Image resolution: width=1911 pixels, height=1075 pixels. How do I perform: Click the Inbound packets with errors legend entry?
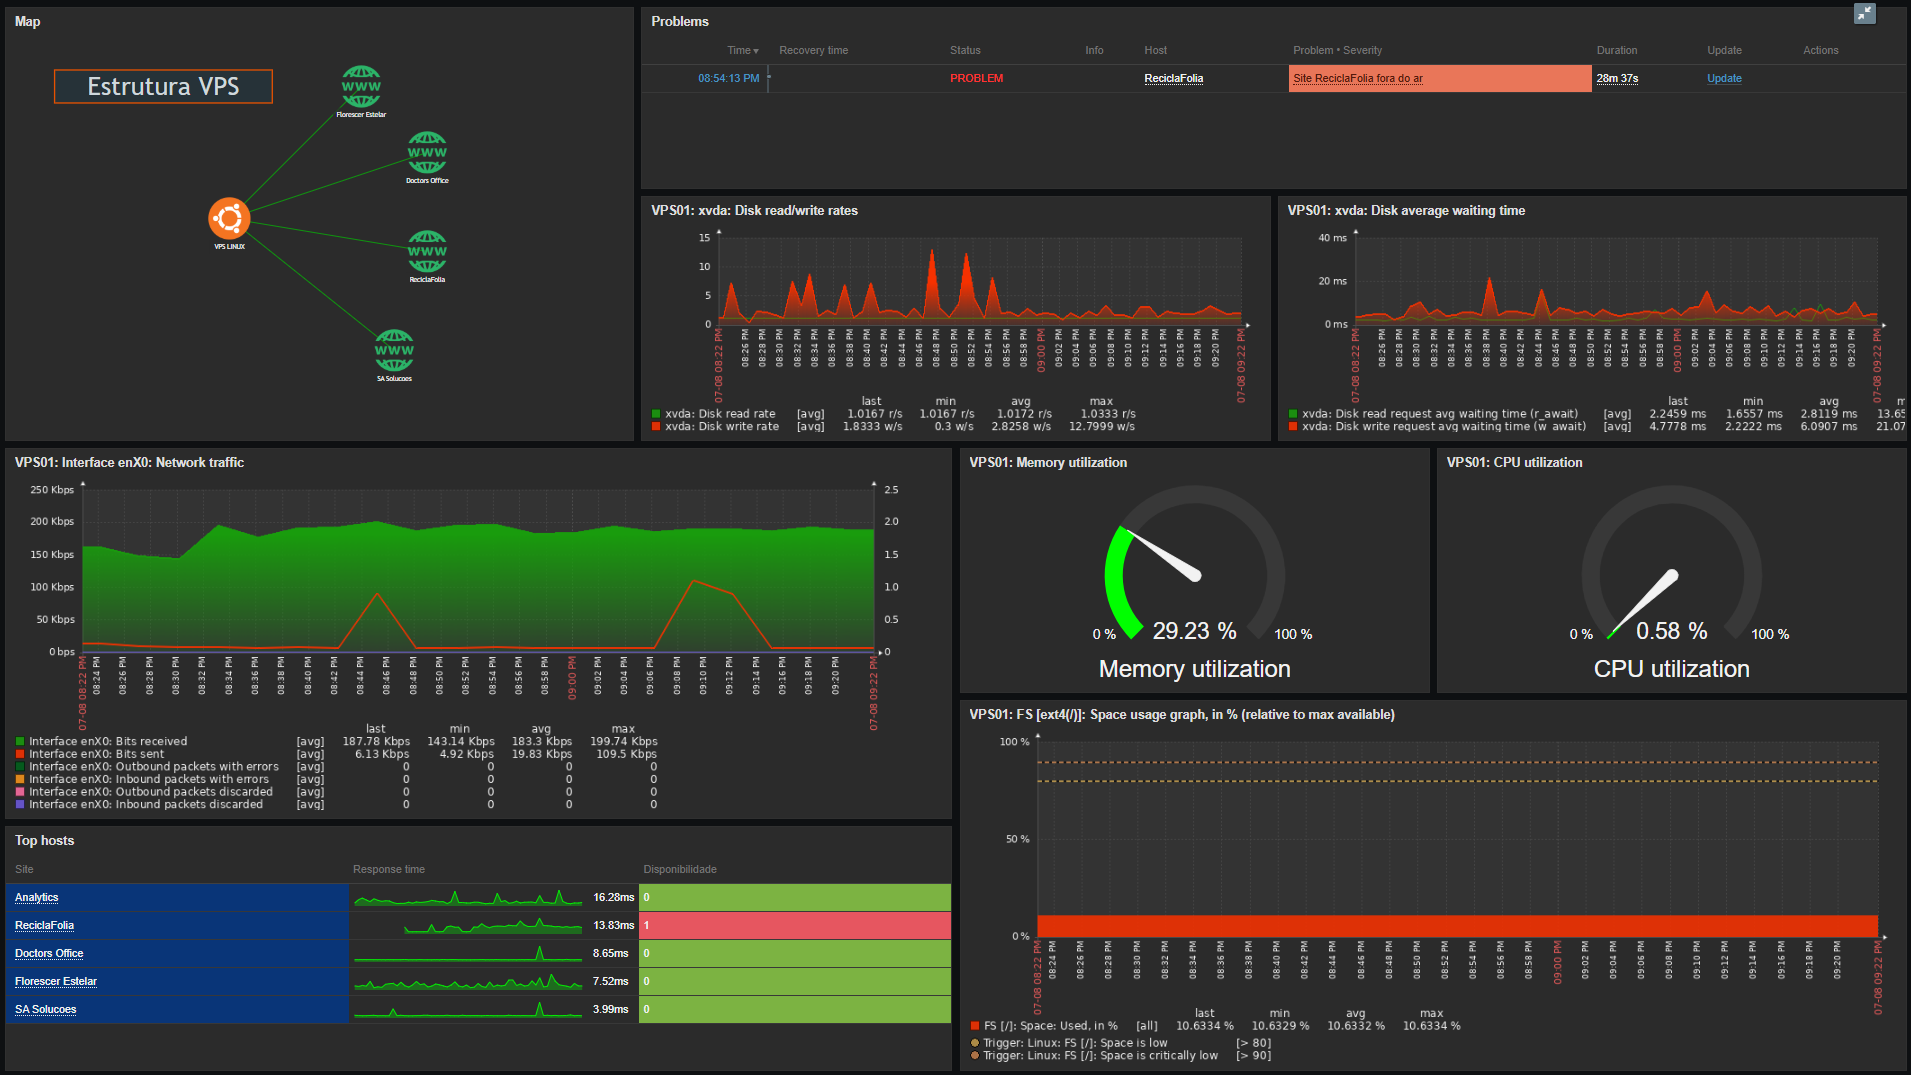[x=148, y=779]
